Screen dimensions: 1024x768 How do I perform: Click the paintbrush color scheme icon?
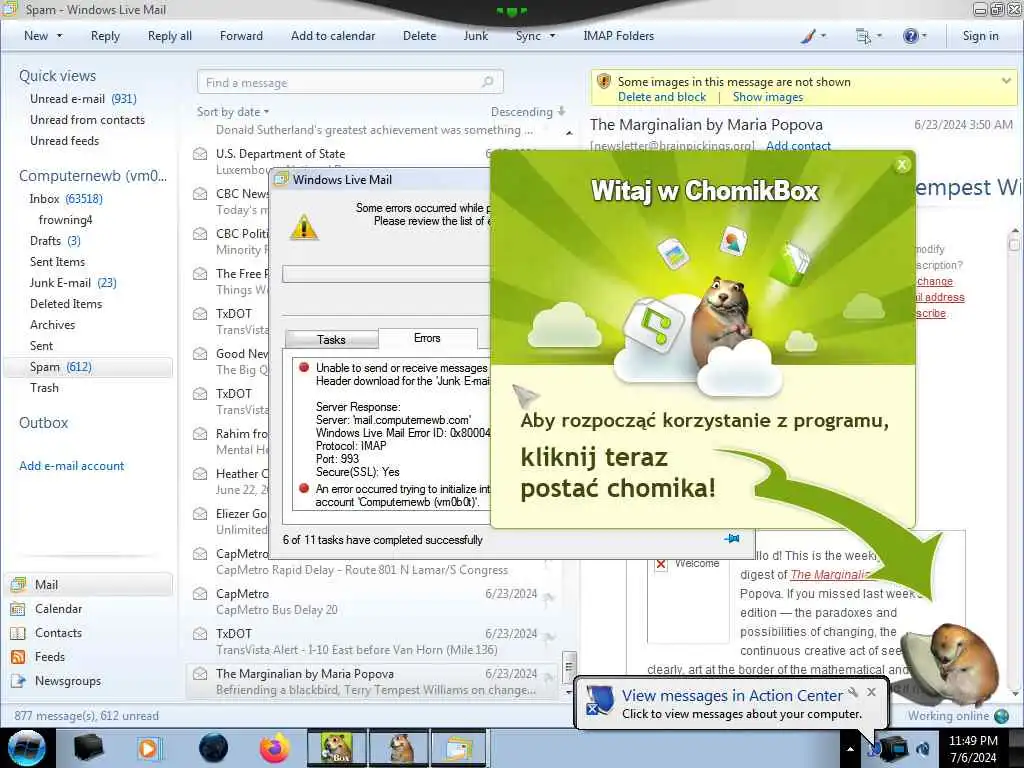click(808, 36)
